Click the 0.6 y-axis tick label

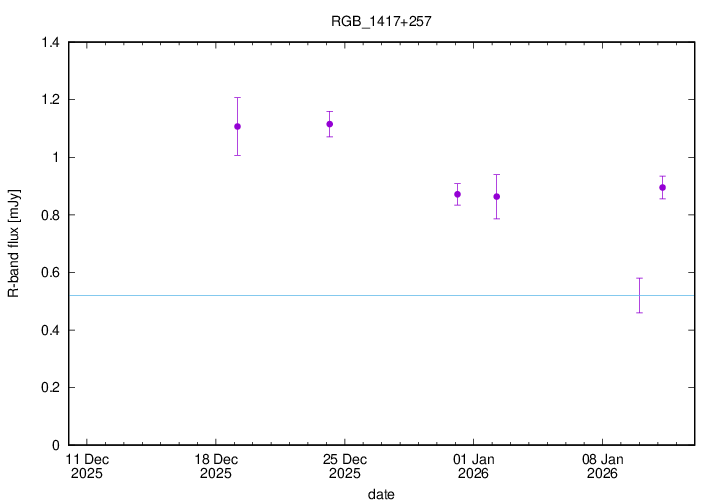pos(49,273)
